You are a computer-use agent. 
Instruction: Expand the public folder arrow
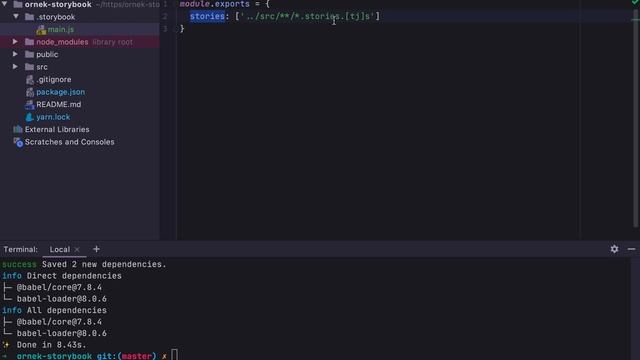[15, 54]
